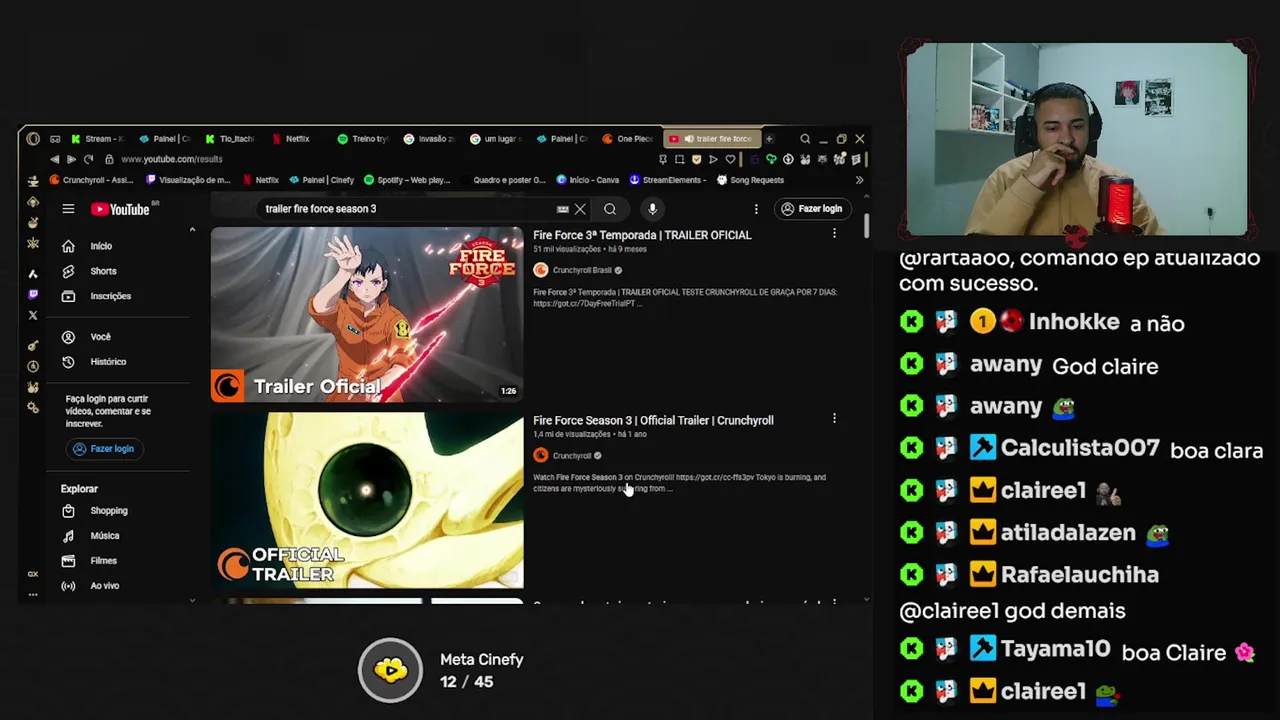Open the GX Control icon in sidebar bottom
1280x720 pixels.
[x=33, y=574]
